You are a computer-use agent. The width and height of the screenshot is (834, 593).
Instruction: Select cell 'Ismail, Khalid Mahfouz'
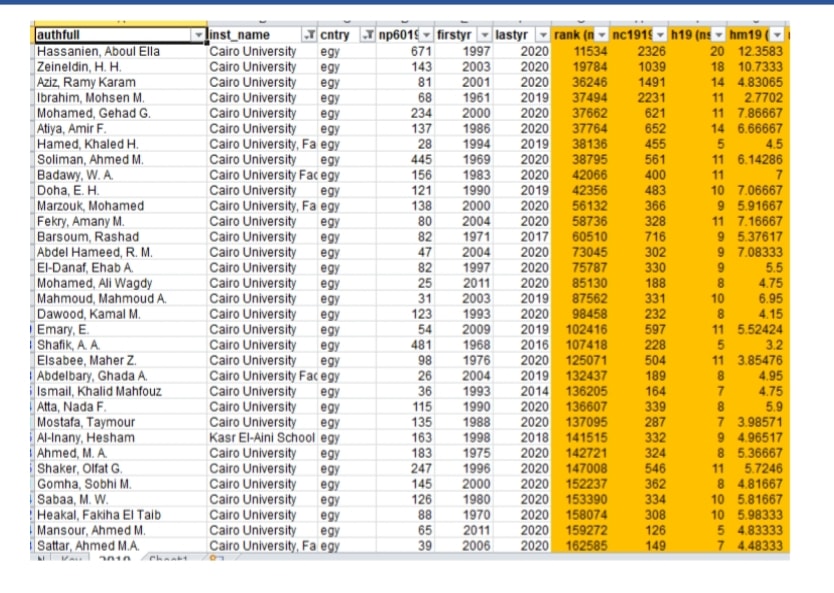pyautogui.click(x=120, y=391)
